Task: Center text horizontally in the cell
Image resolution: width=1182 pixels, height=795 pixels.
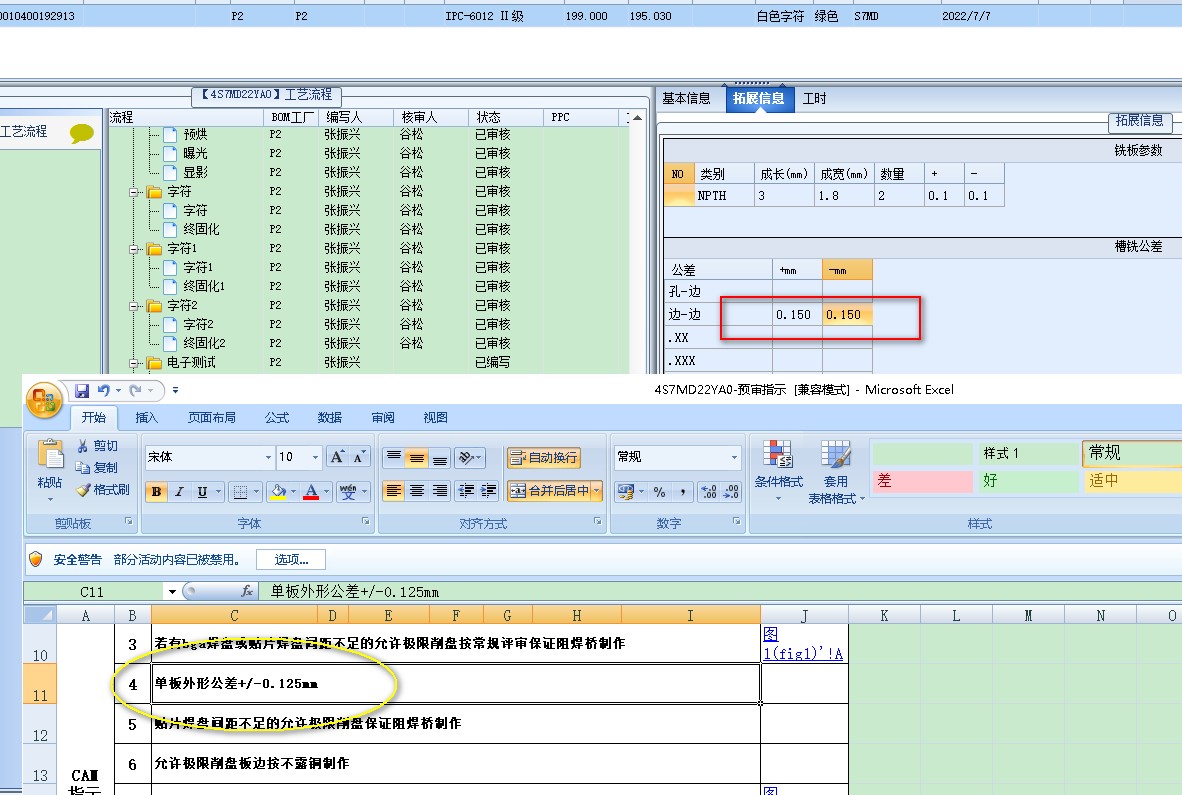Action: [417, 491]
